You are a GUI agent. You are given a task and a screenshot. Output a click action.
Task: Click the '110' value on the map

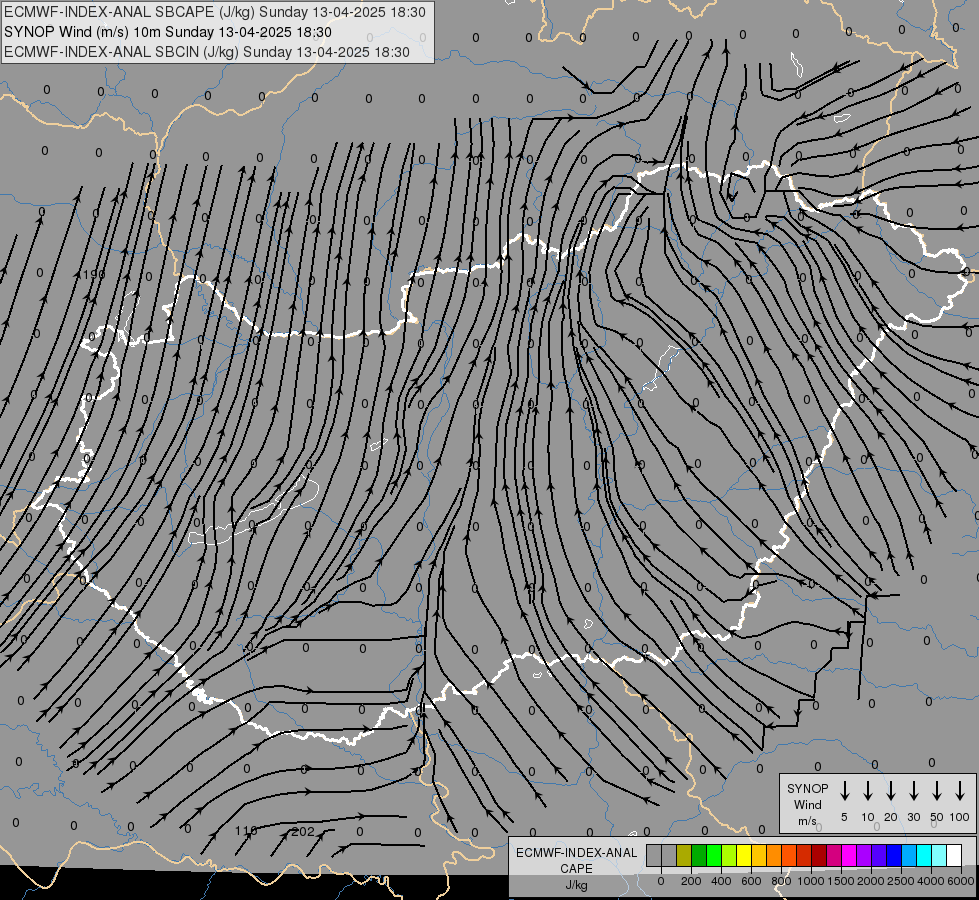point(246,831)
